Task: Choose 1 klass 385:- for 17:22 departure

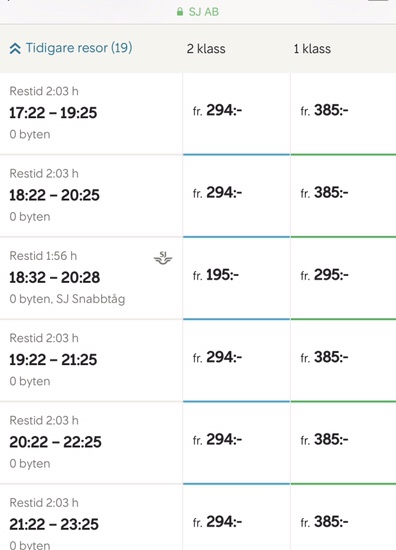Action: (343, 113)
